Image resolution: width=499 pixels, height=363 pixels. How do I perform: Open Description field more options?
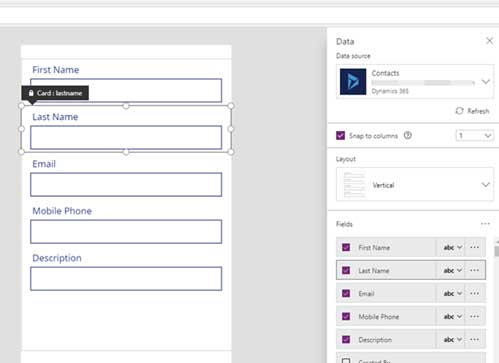point(474,339)
